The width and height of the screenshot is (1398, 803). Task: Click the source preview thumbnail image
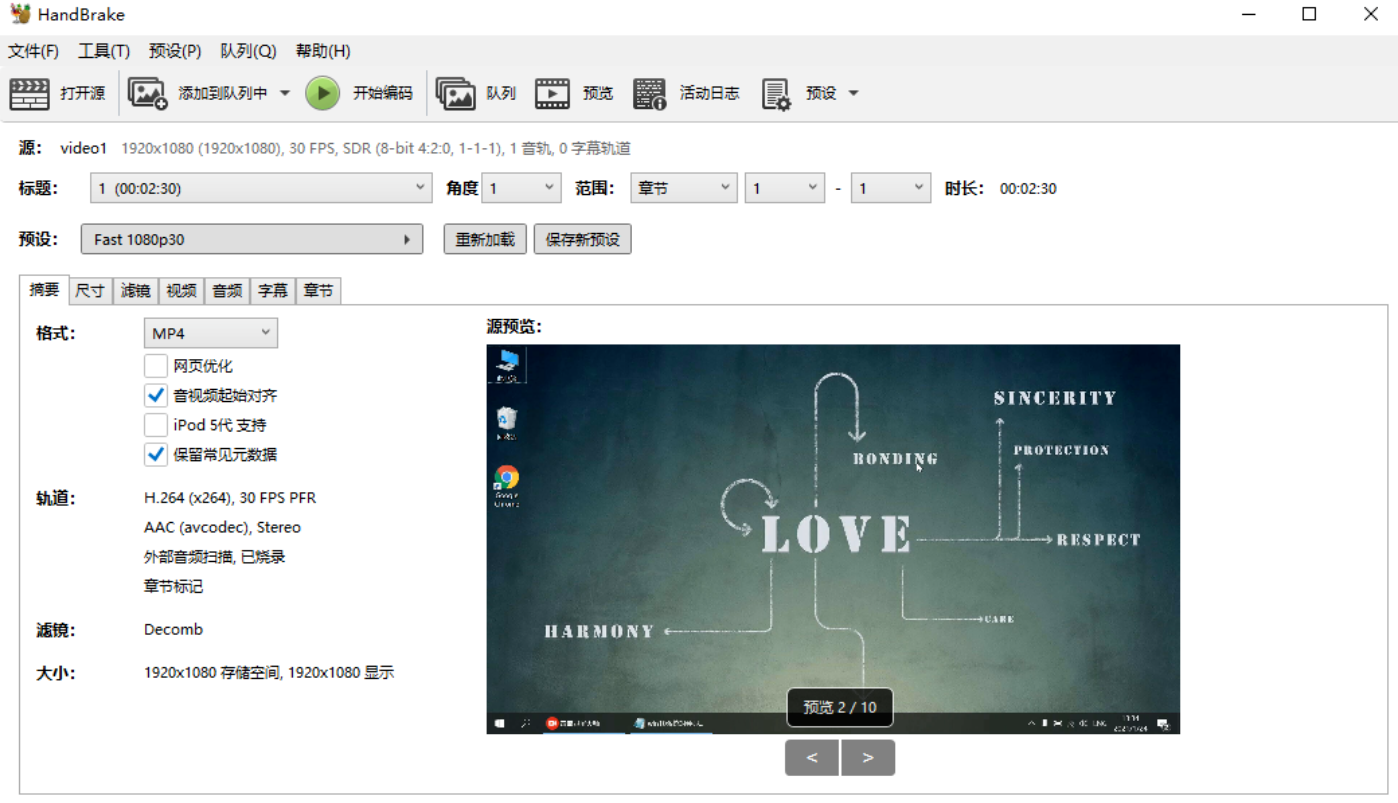point(832,530)
